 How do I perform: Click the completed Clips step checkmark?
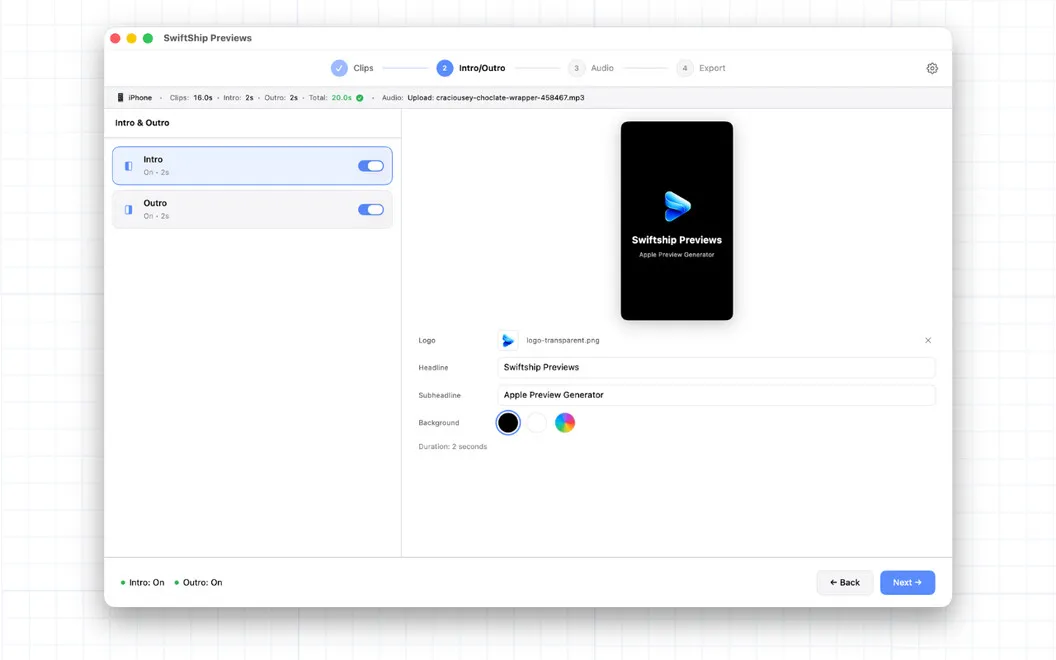point(339,68)
